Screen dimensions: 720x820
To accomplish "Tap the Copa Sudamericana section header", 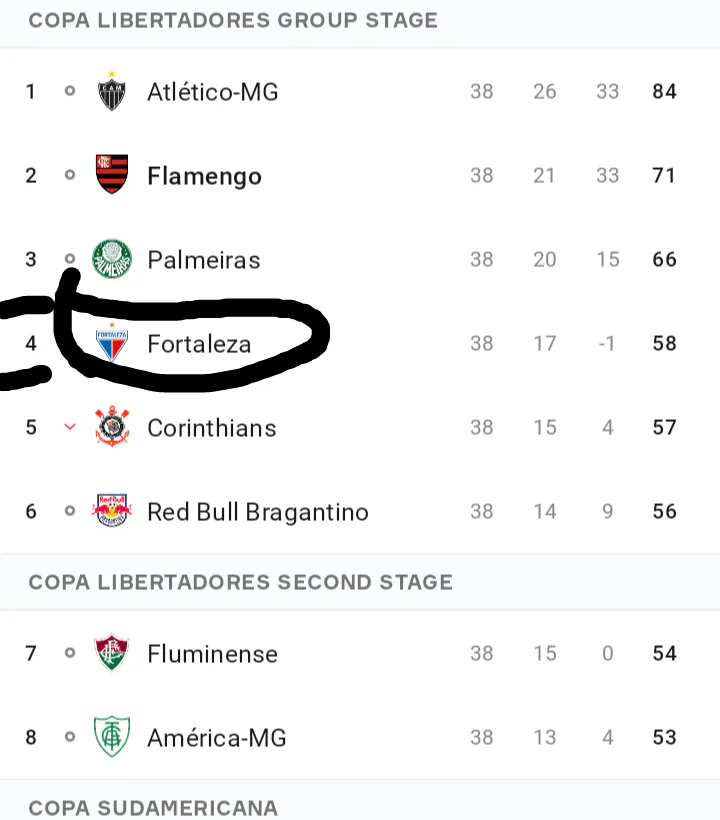I will 153,808.
